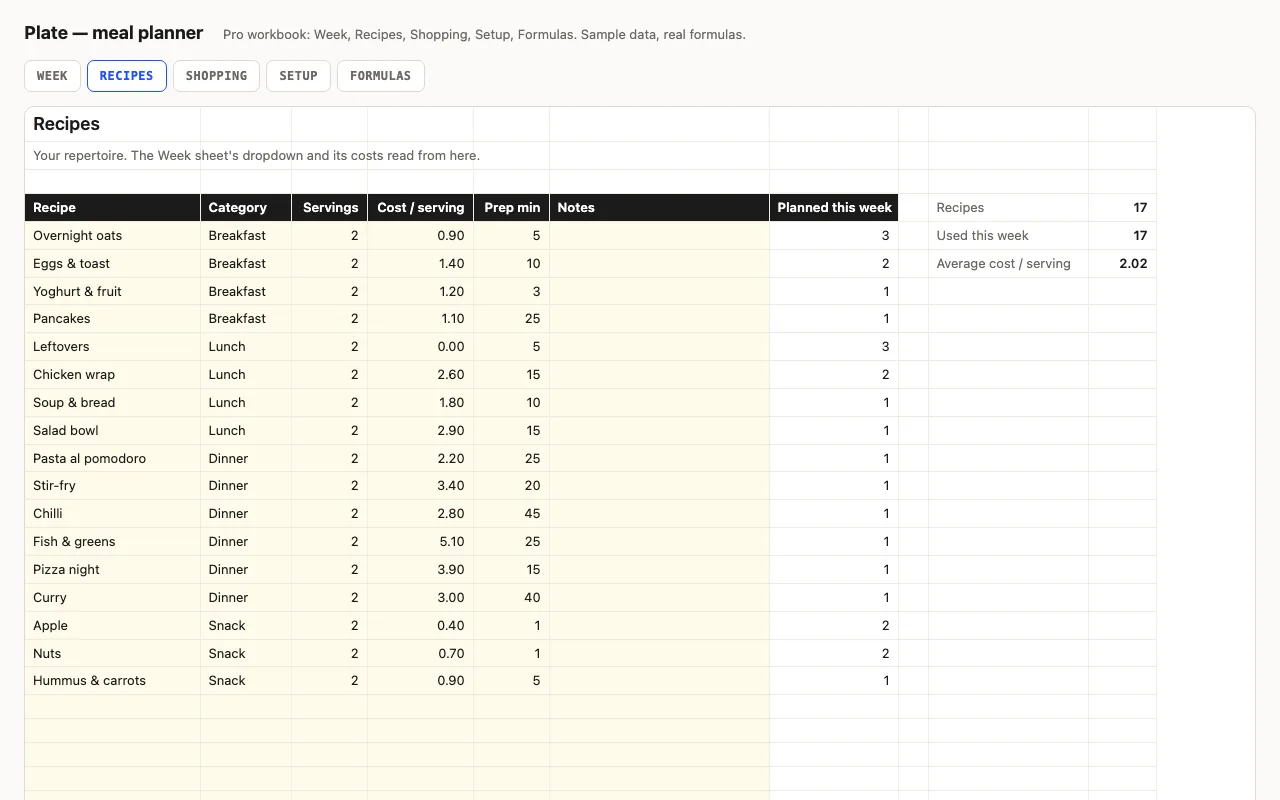1280x800 pixels.
Task: Select the Overnight oats recipe cell
Action: 113,236
